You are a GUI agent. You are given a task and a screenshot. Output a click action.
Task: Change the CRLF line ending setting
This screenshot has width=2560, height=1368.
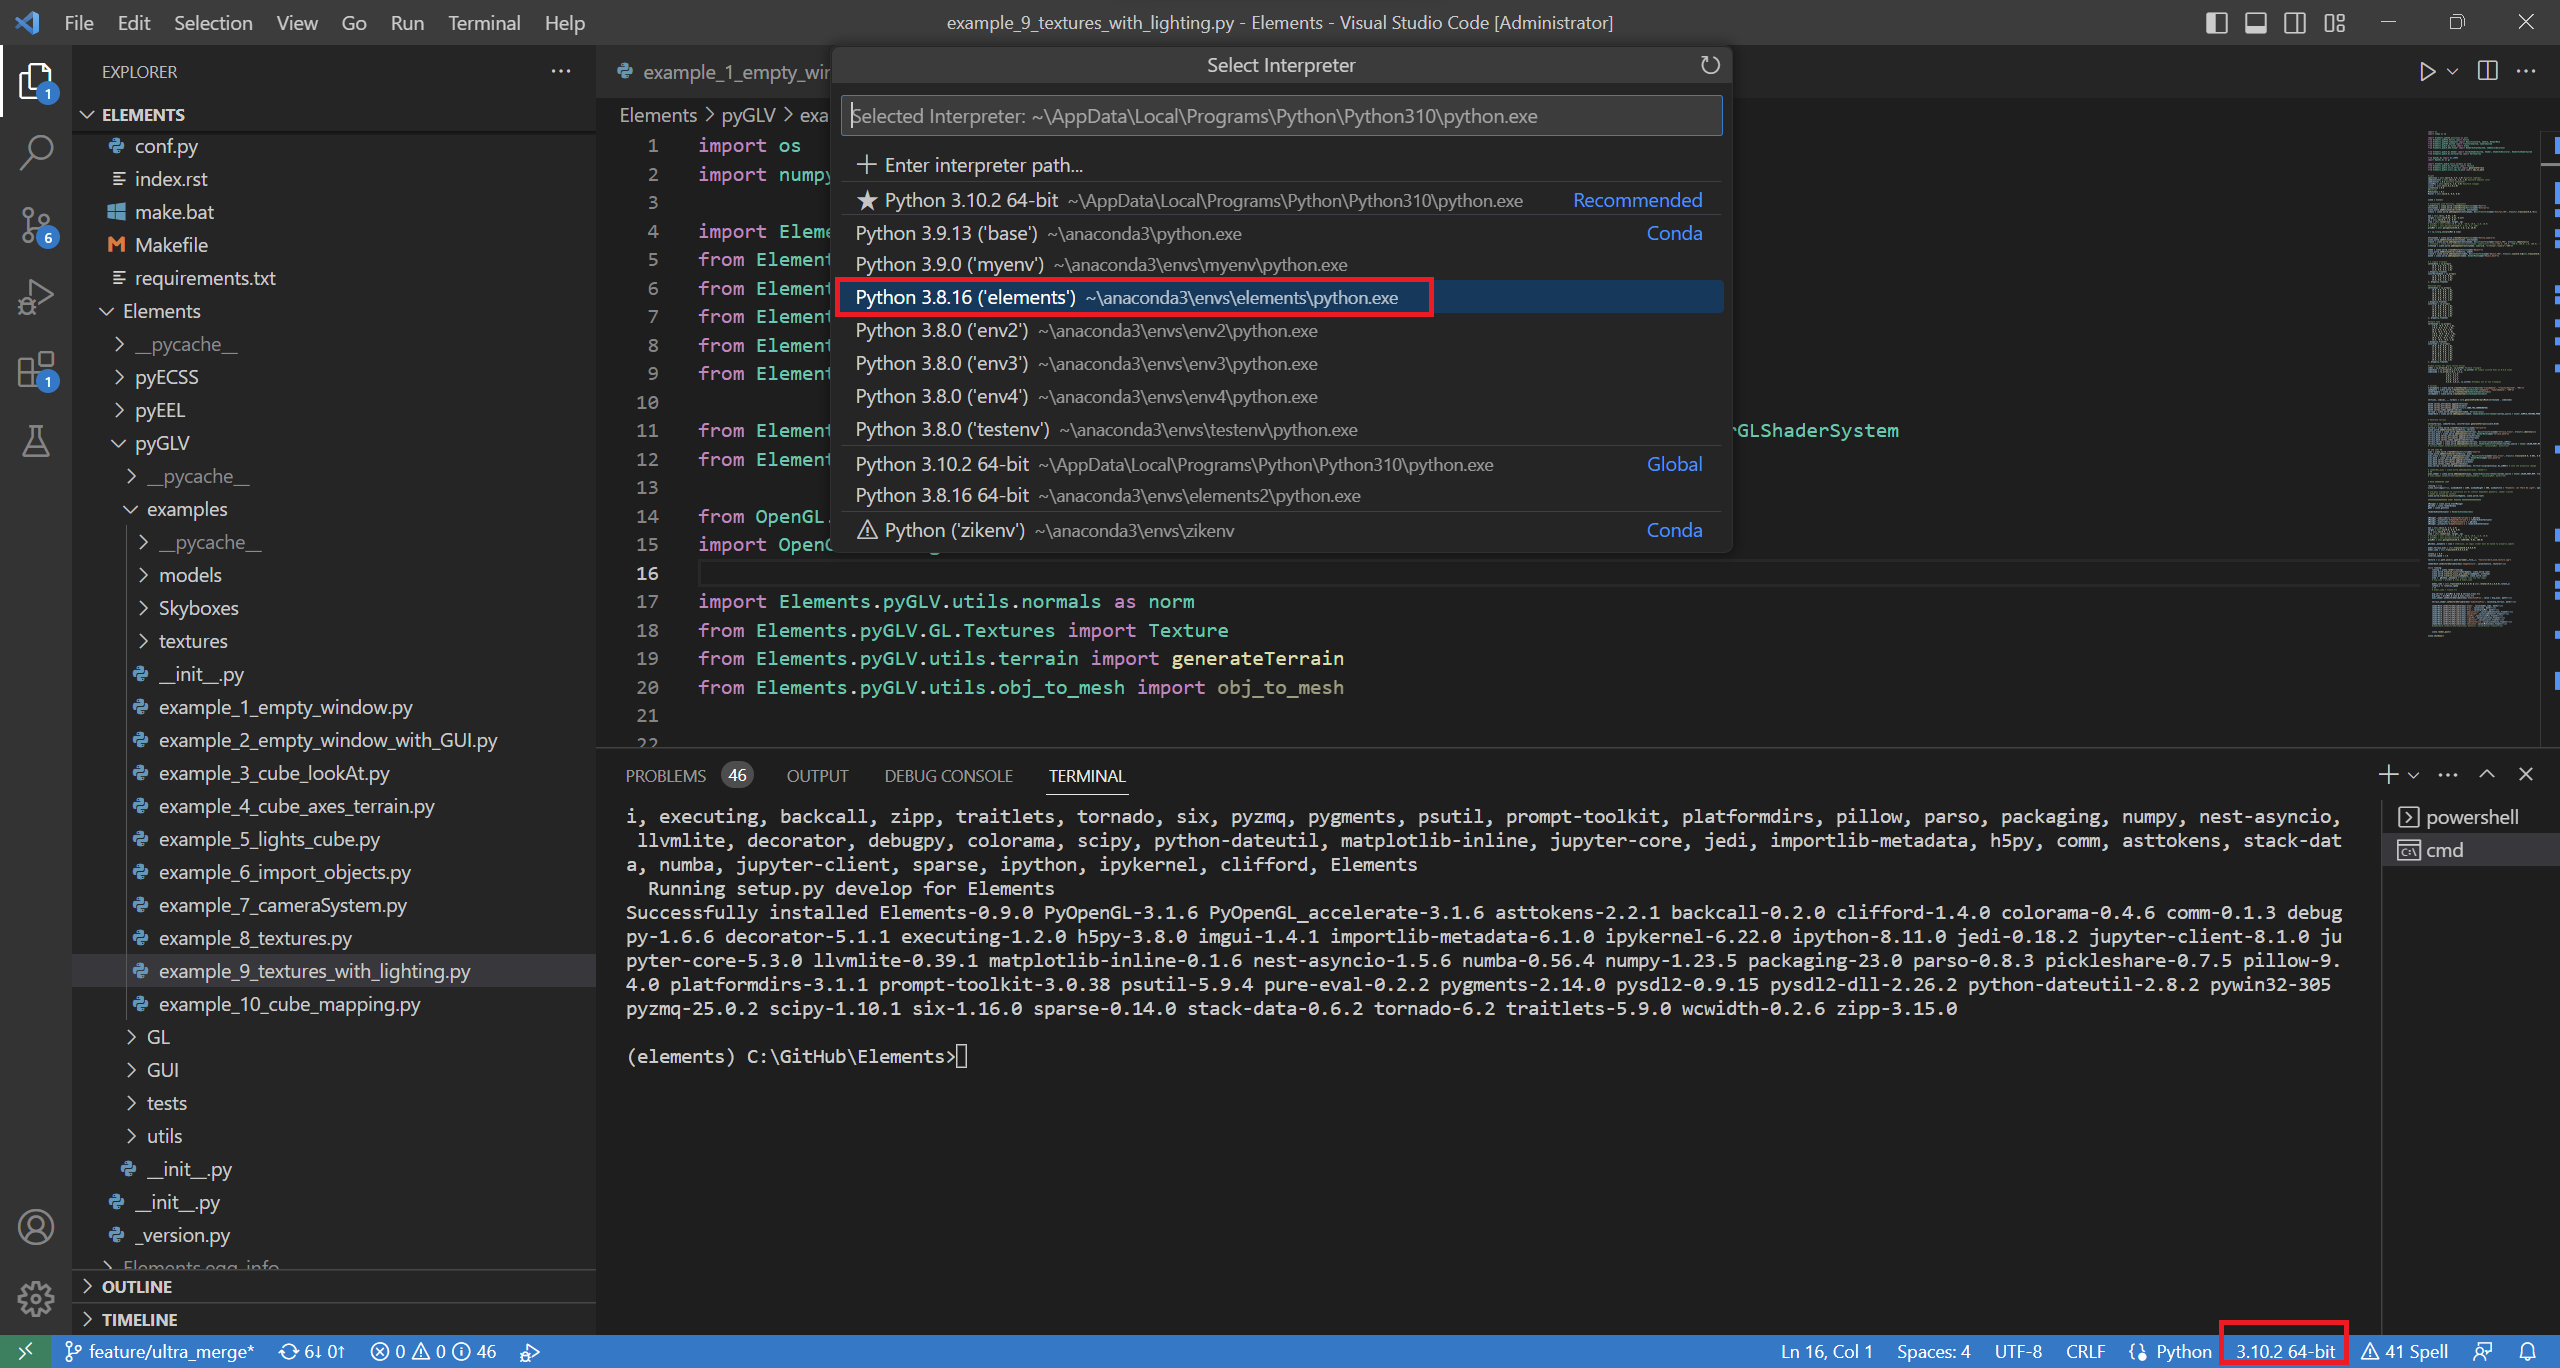2085,1352
